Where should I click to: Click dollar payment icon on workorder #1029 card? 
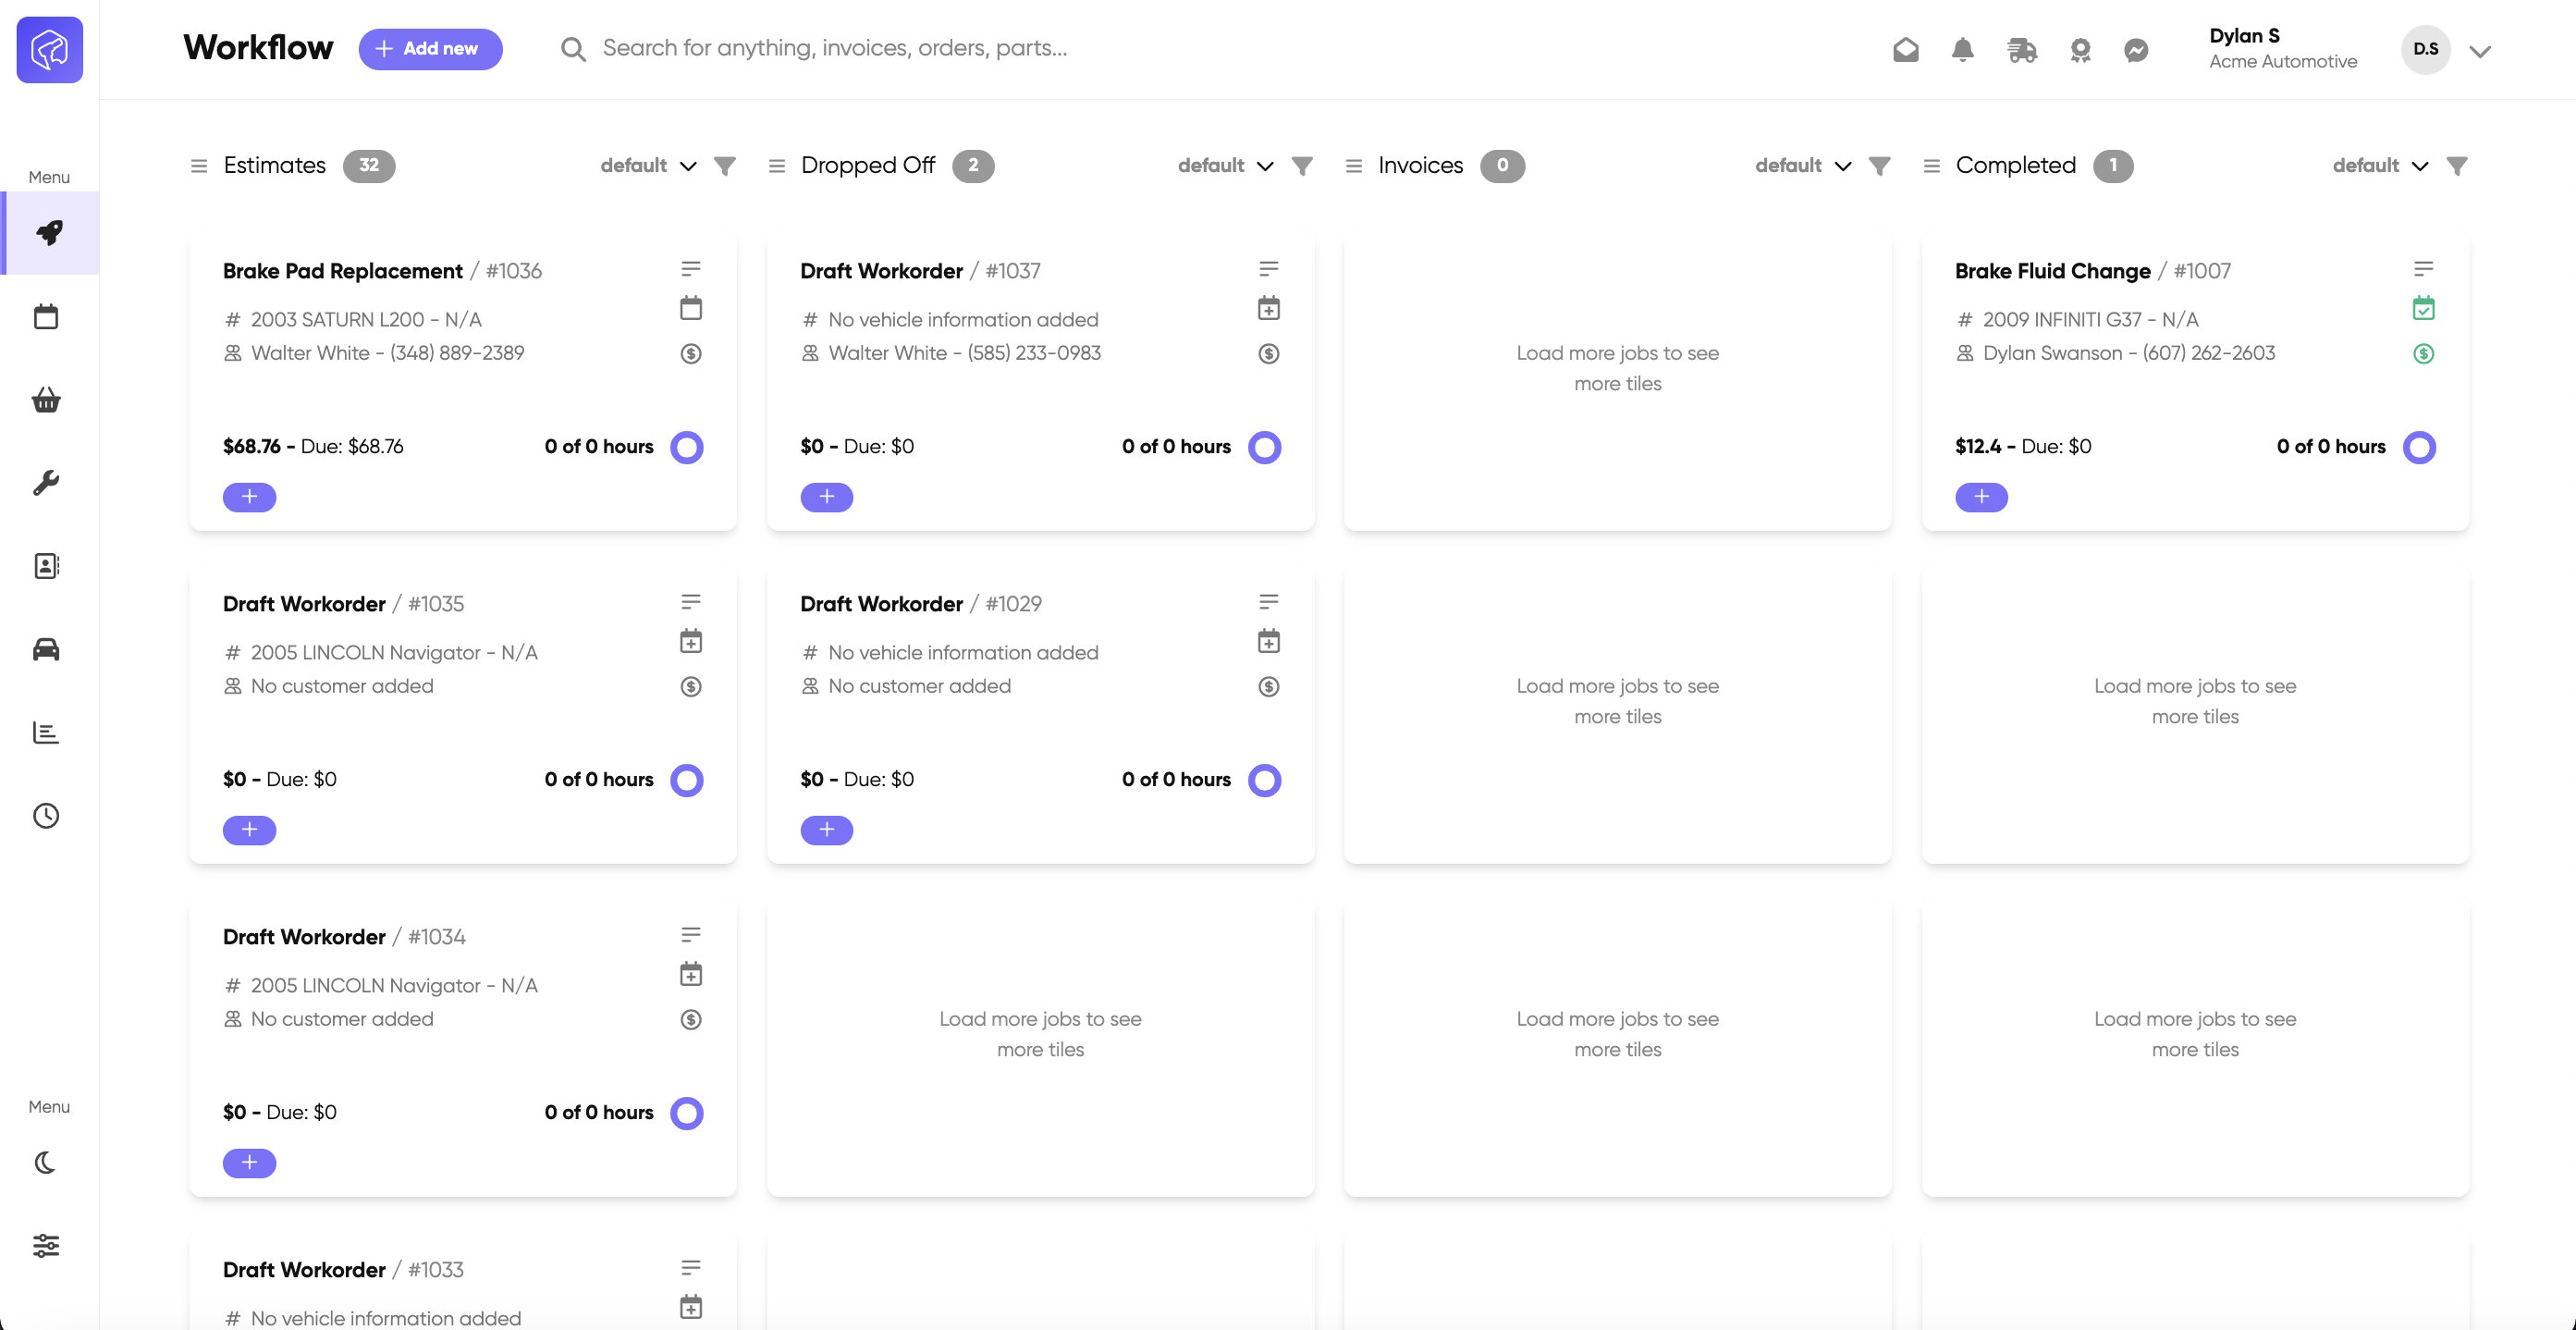[1269, 686]
